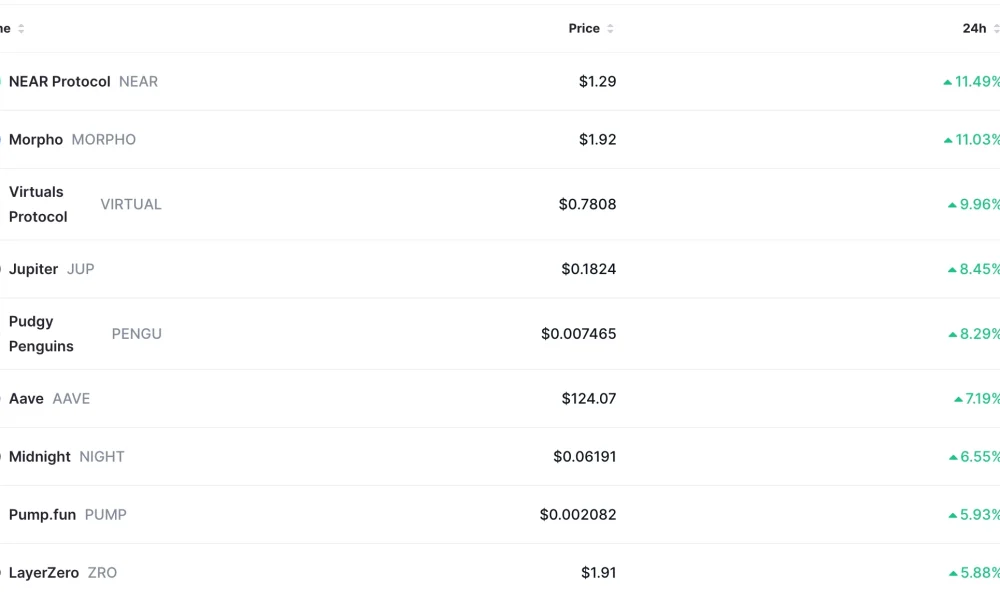Viewport: 1000px width, 600px height.
Task: Click the Jupiter coin logo
Action: coord(2,269)
